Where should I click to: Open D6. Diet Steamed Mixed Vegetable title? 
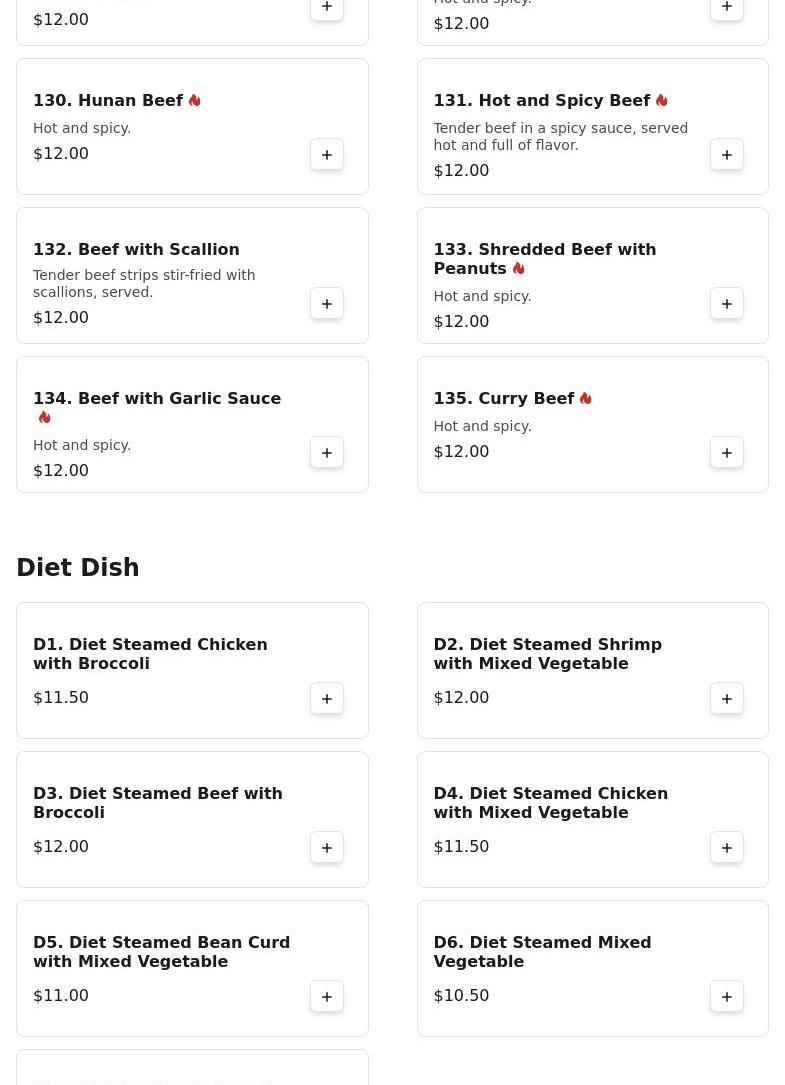(x=542, y=951)
